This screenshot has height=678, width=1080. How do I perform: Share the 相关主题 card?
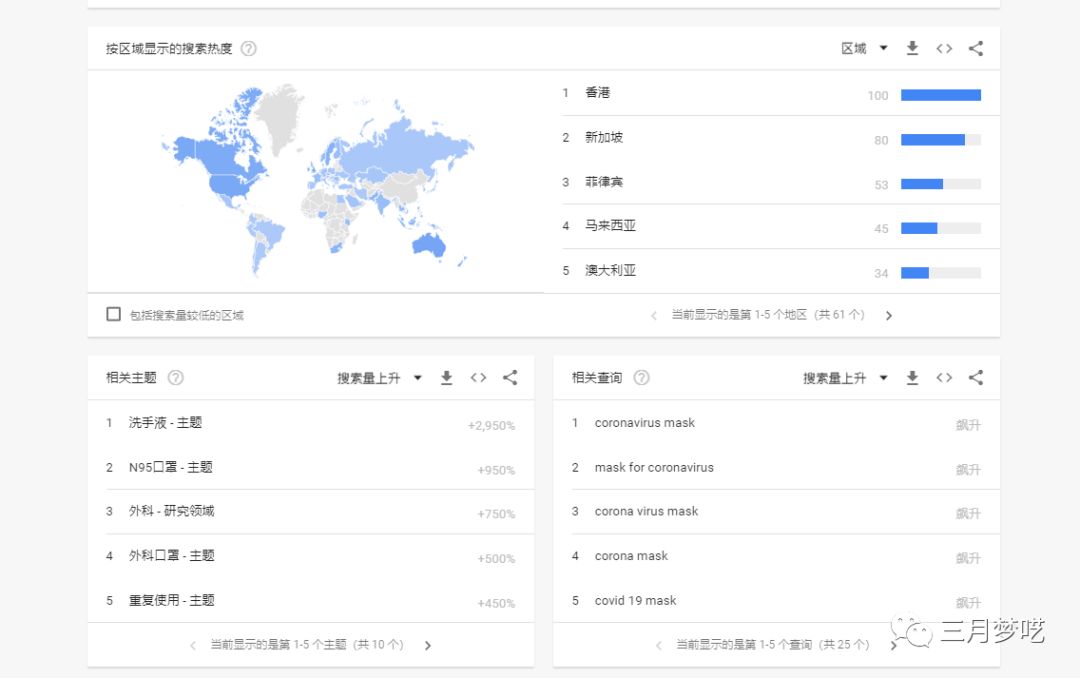(510, 378)
